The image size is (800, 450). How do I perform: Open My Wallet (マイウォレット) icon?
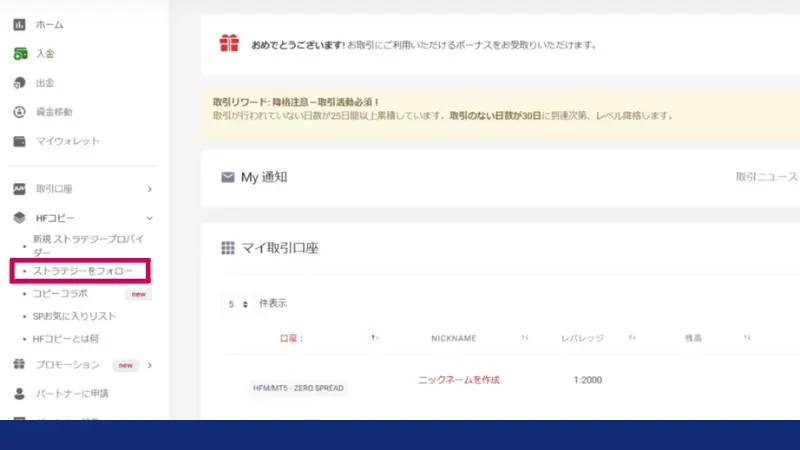click(19, 141)
